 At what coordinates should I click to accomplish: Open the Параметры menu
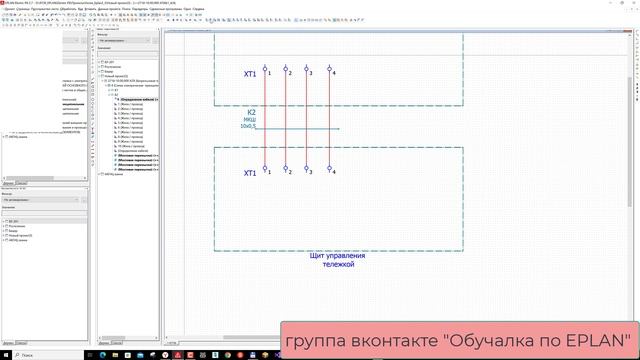pyautogui.click(x=140, y=9)
